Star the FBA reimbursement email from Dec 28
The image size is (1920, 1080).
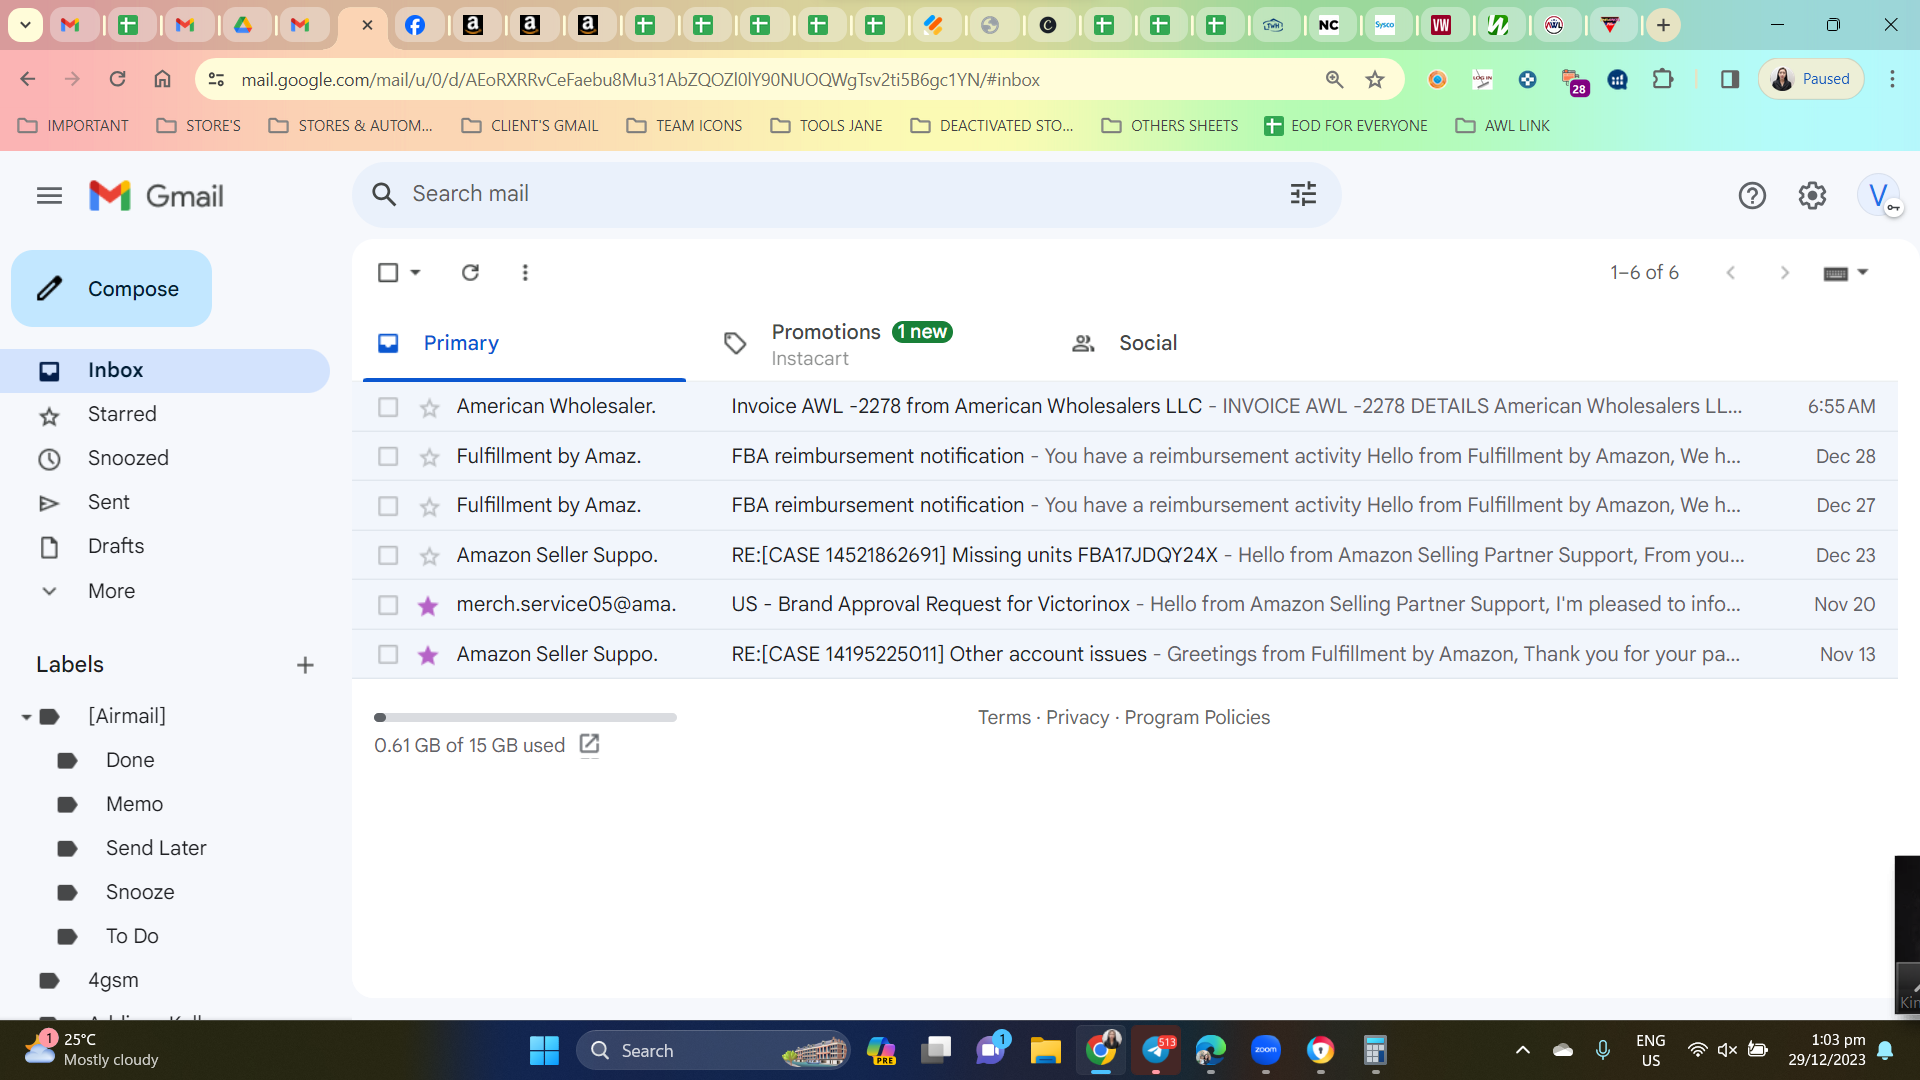pyautogui.click(x=429, y=457)
